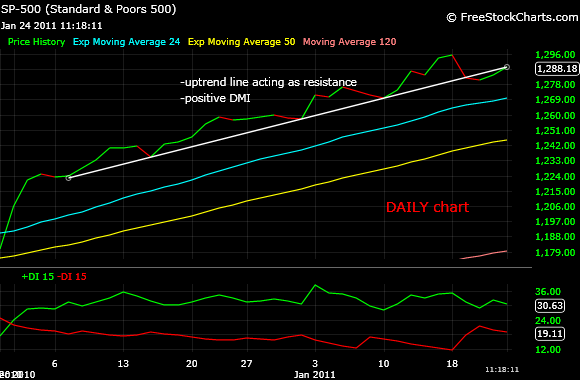580x380 pixels.
Task: Select the Exp Moving Average 24 legend label
Action: [127, 42]
